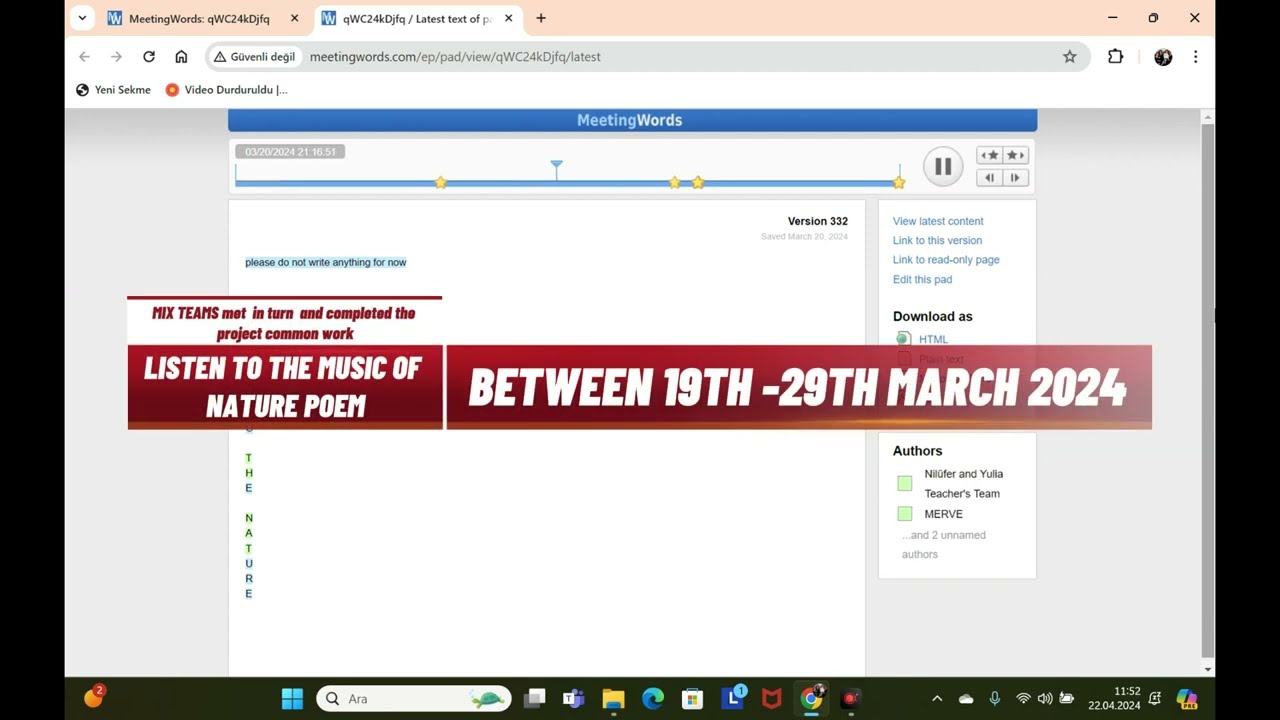The image size is (1280, 720).
Task: Open the volume control in tray
Action: click(x=1045, y=699)
